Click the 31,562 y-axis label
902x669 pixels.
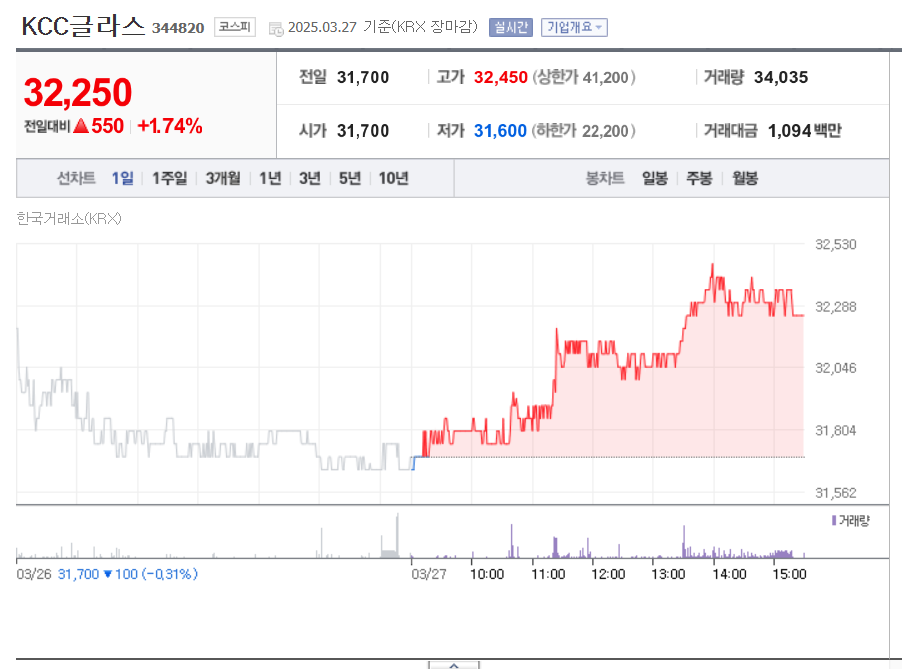(835, 493)
